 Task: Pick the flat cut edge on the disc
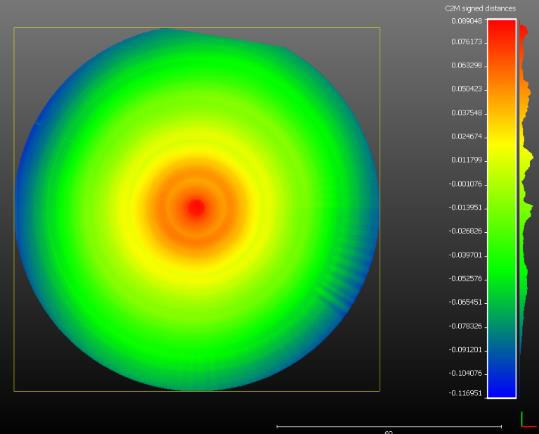pyautogui.click(x=223, y=37)
